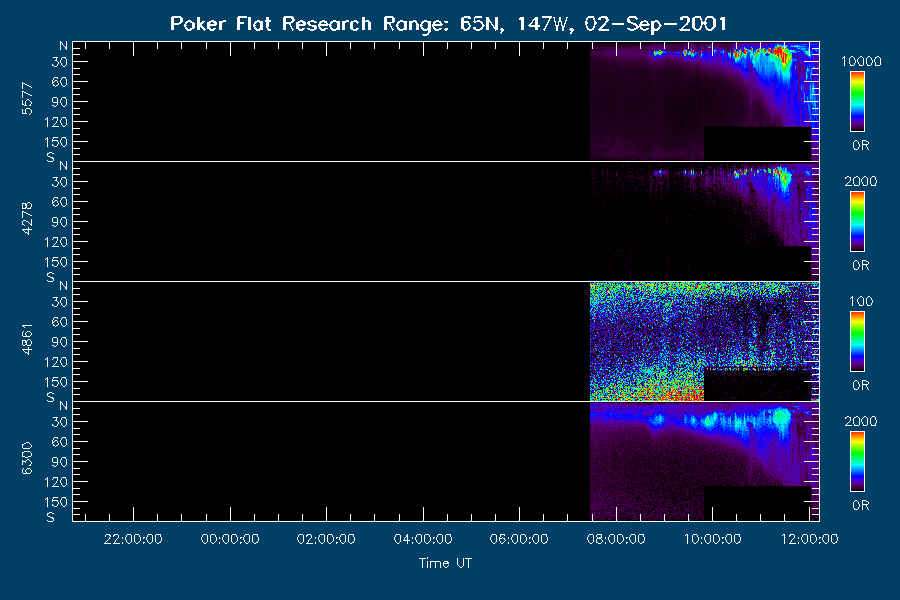Click the '100' colorbar maximum value
Image resolution: width=900 pixels, height=600 pixels.
click(861, 301)
